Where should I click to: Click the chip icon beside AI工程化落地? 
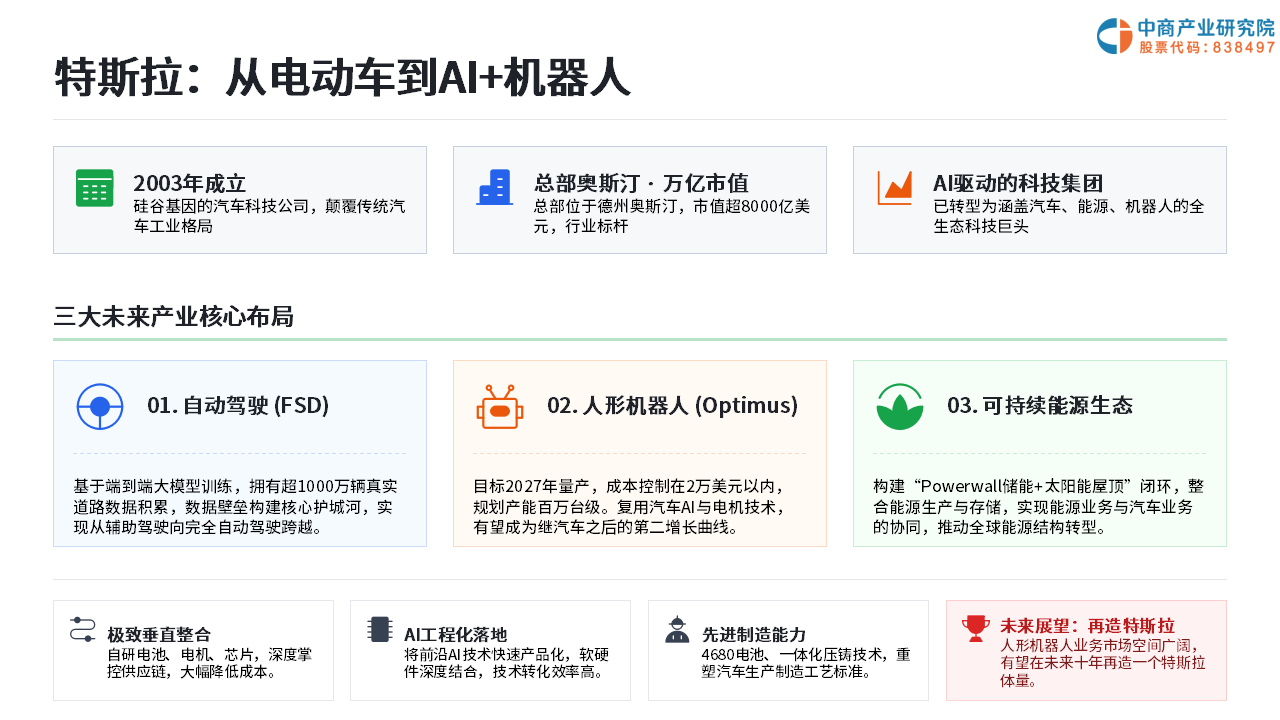point(379,630)
